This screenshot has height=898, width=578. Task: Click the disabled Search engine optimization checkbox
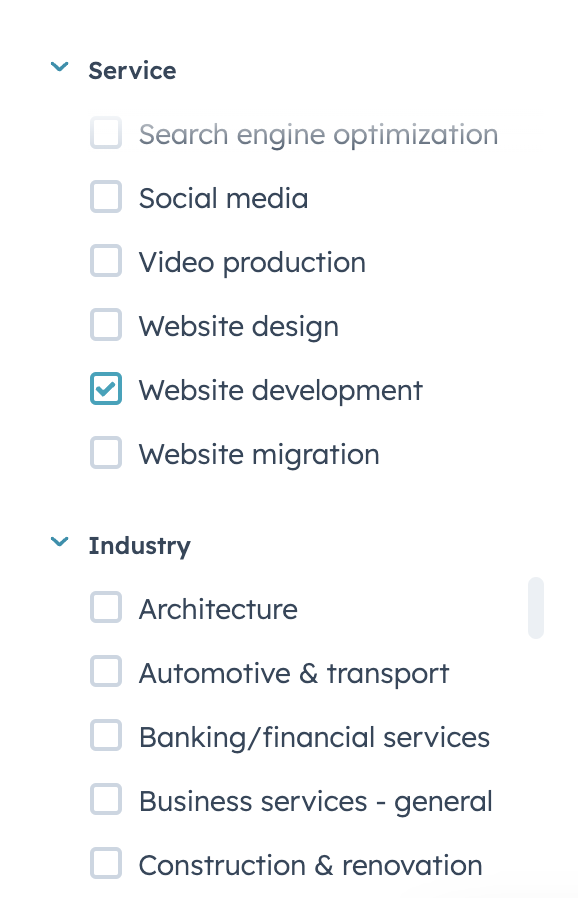(106, 133)
